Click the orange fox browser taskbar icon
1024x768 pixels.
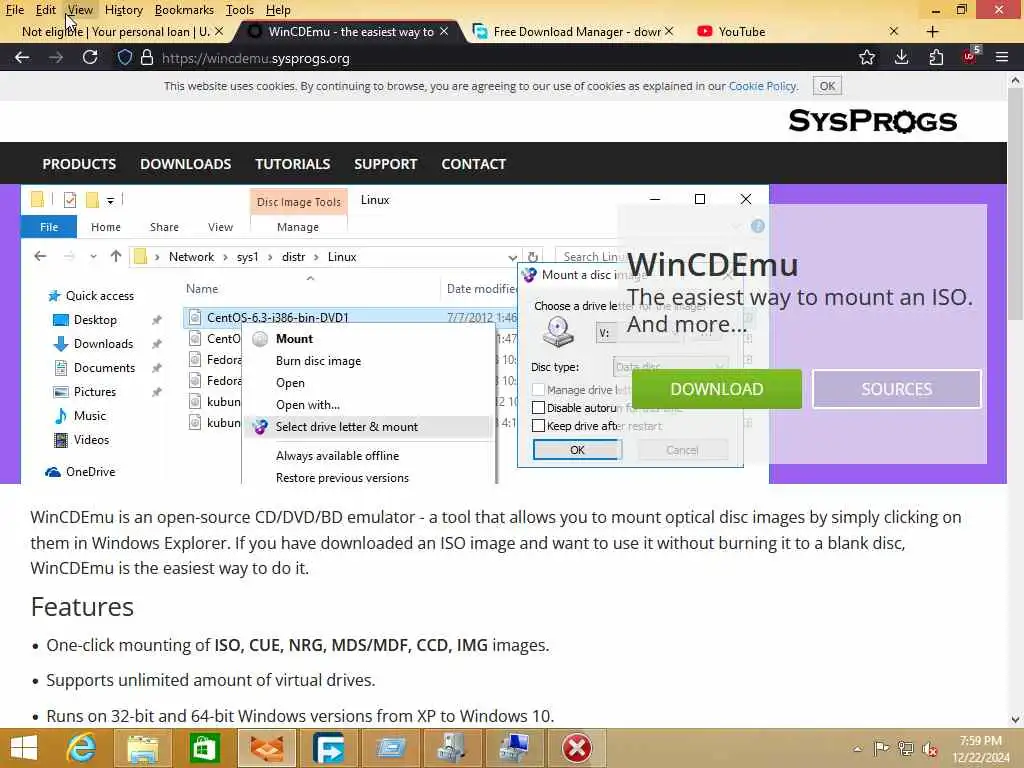click(266, 748)
